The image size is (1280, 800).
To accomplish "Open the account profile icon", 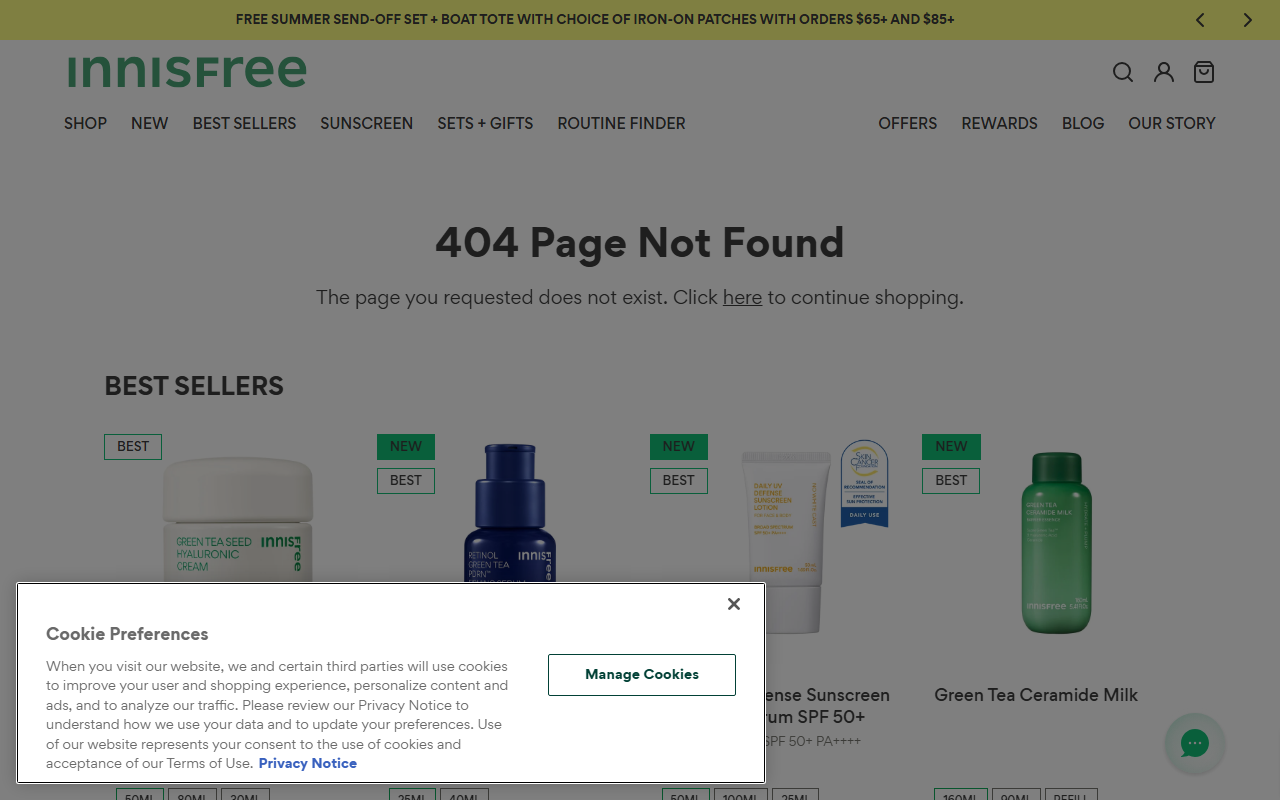I will pyautogui.click(x=1164, y=72).
